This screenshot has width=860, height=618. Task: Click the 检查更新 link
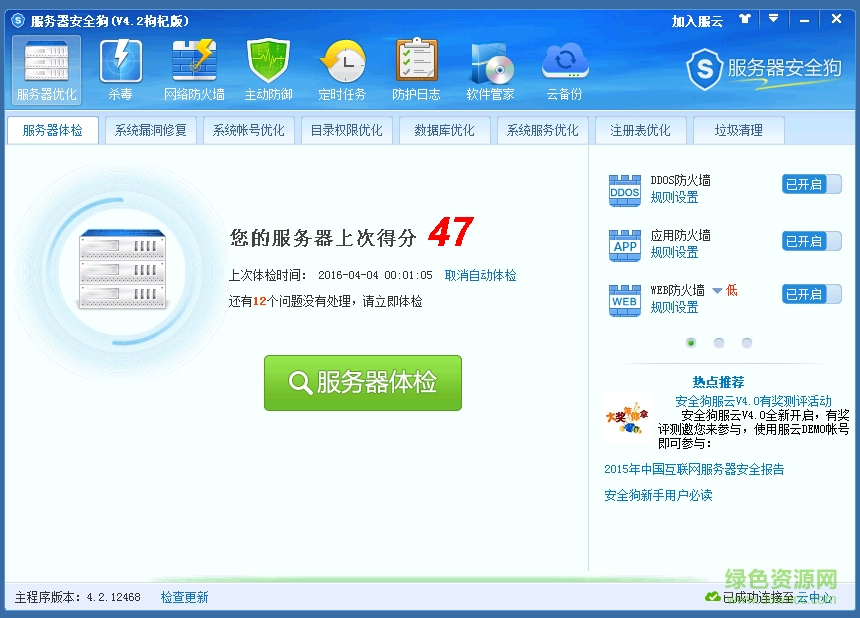[x=185, y=597]
